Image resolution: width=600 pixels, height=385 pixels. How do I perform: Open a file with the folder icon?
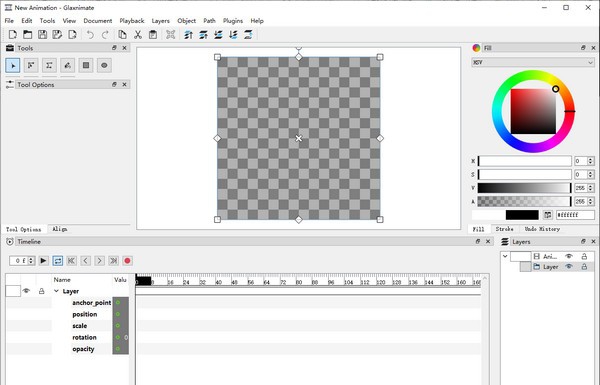pos(28,35)
